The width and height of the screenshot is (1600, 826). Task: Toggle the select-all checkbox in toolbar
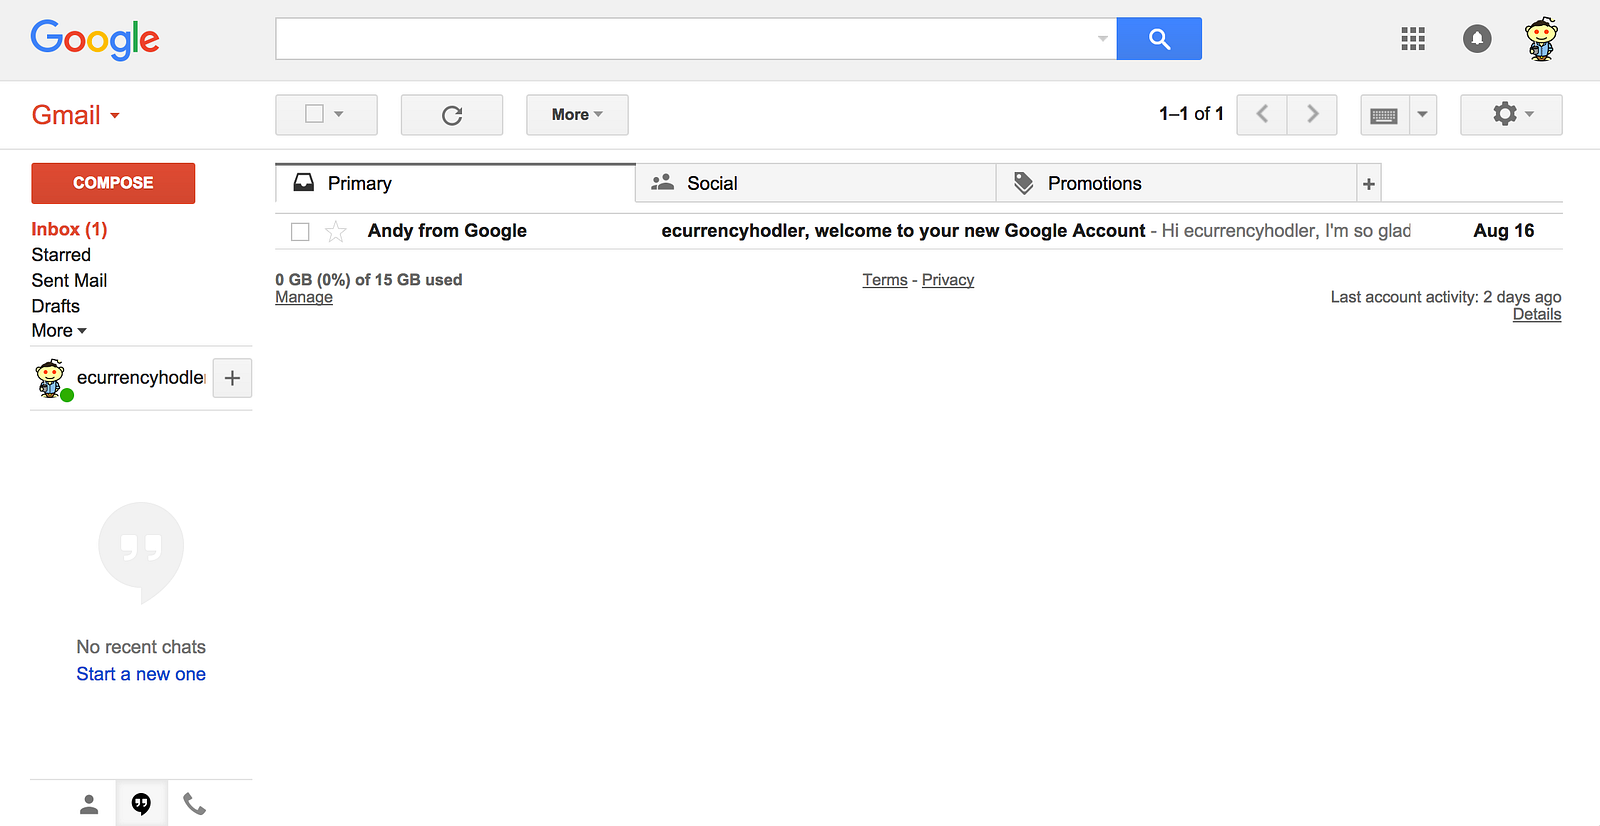point(314,114)
